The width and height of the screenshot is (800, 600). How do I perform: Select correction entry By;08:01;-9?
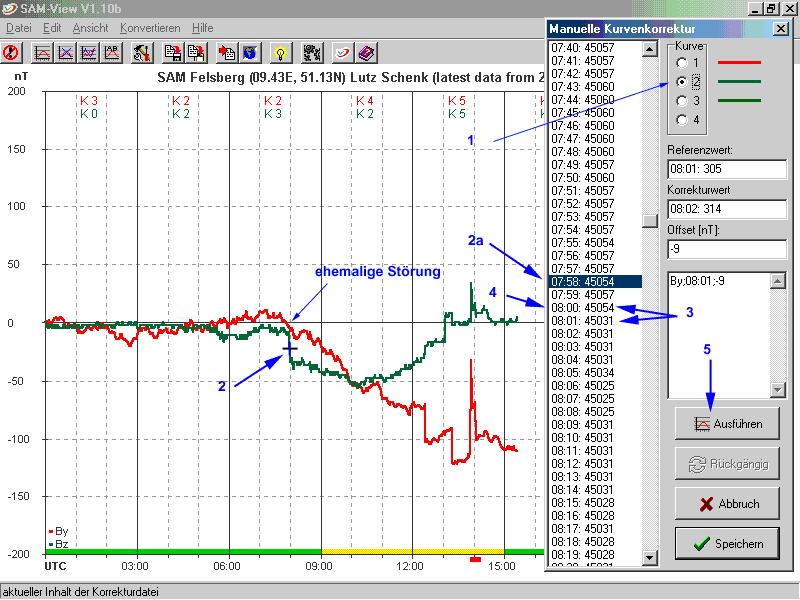[x=697, y=281]
